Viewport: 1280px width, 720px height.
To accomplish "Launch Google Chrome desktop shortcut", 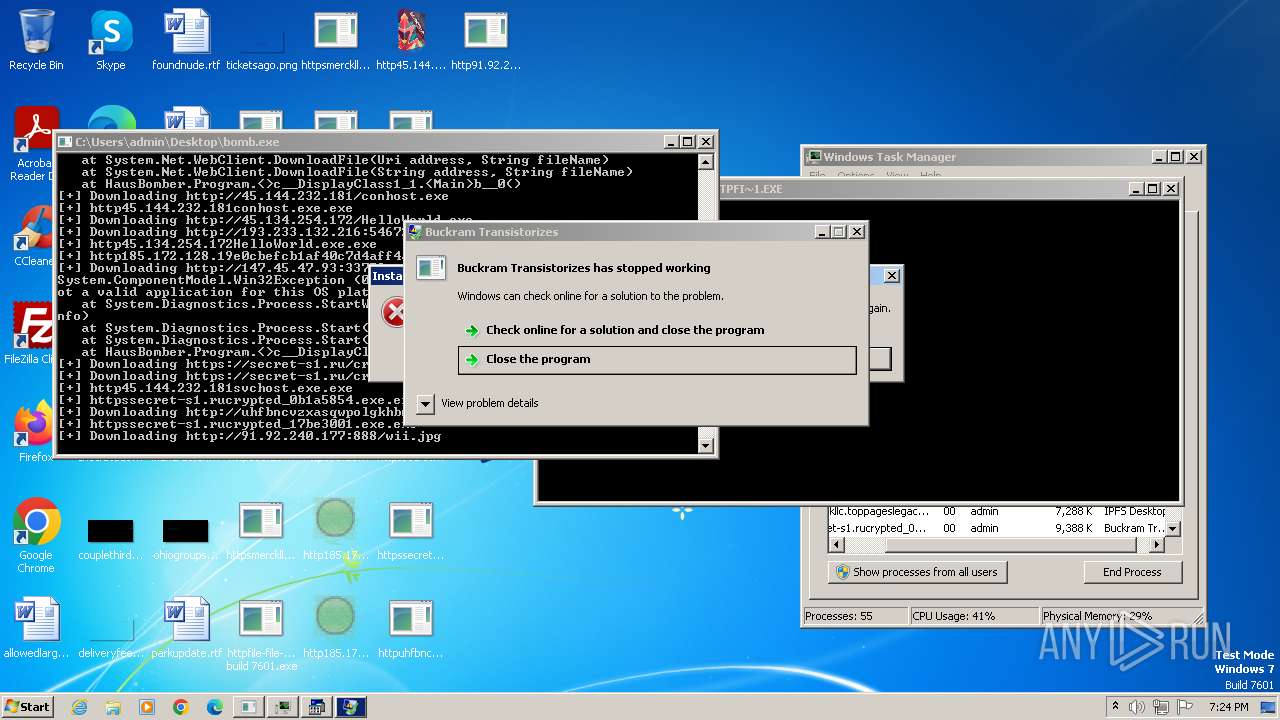I will [x=36, y=535].
